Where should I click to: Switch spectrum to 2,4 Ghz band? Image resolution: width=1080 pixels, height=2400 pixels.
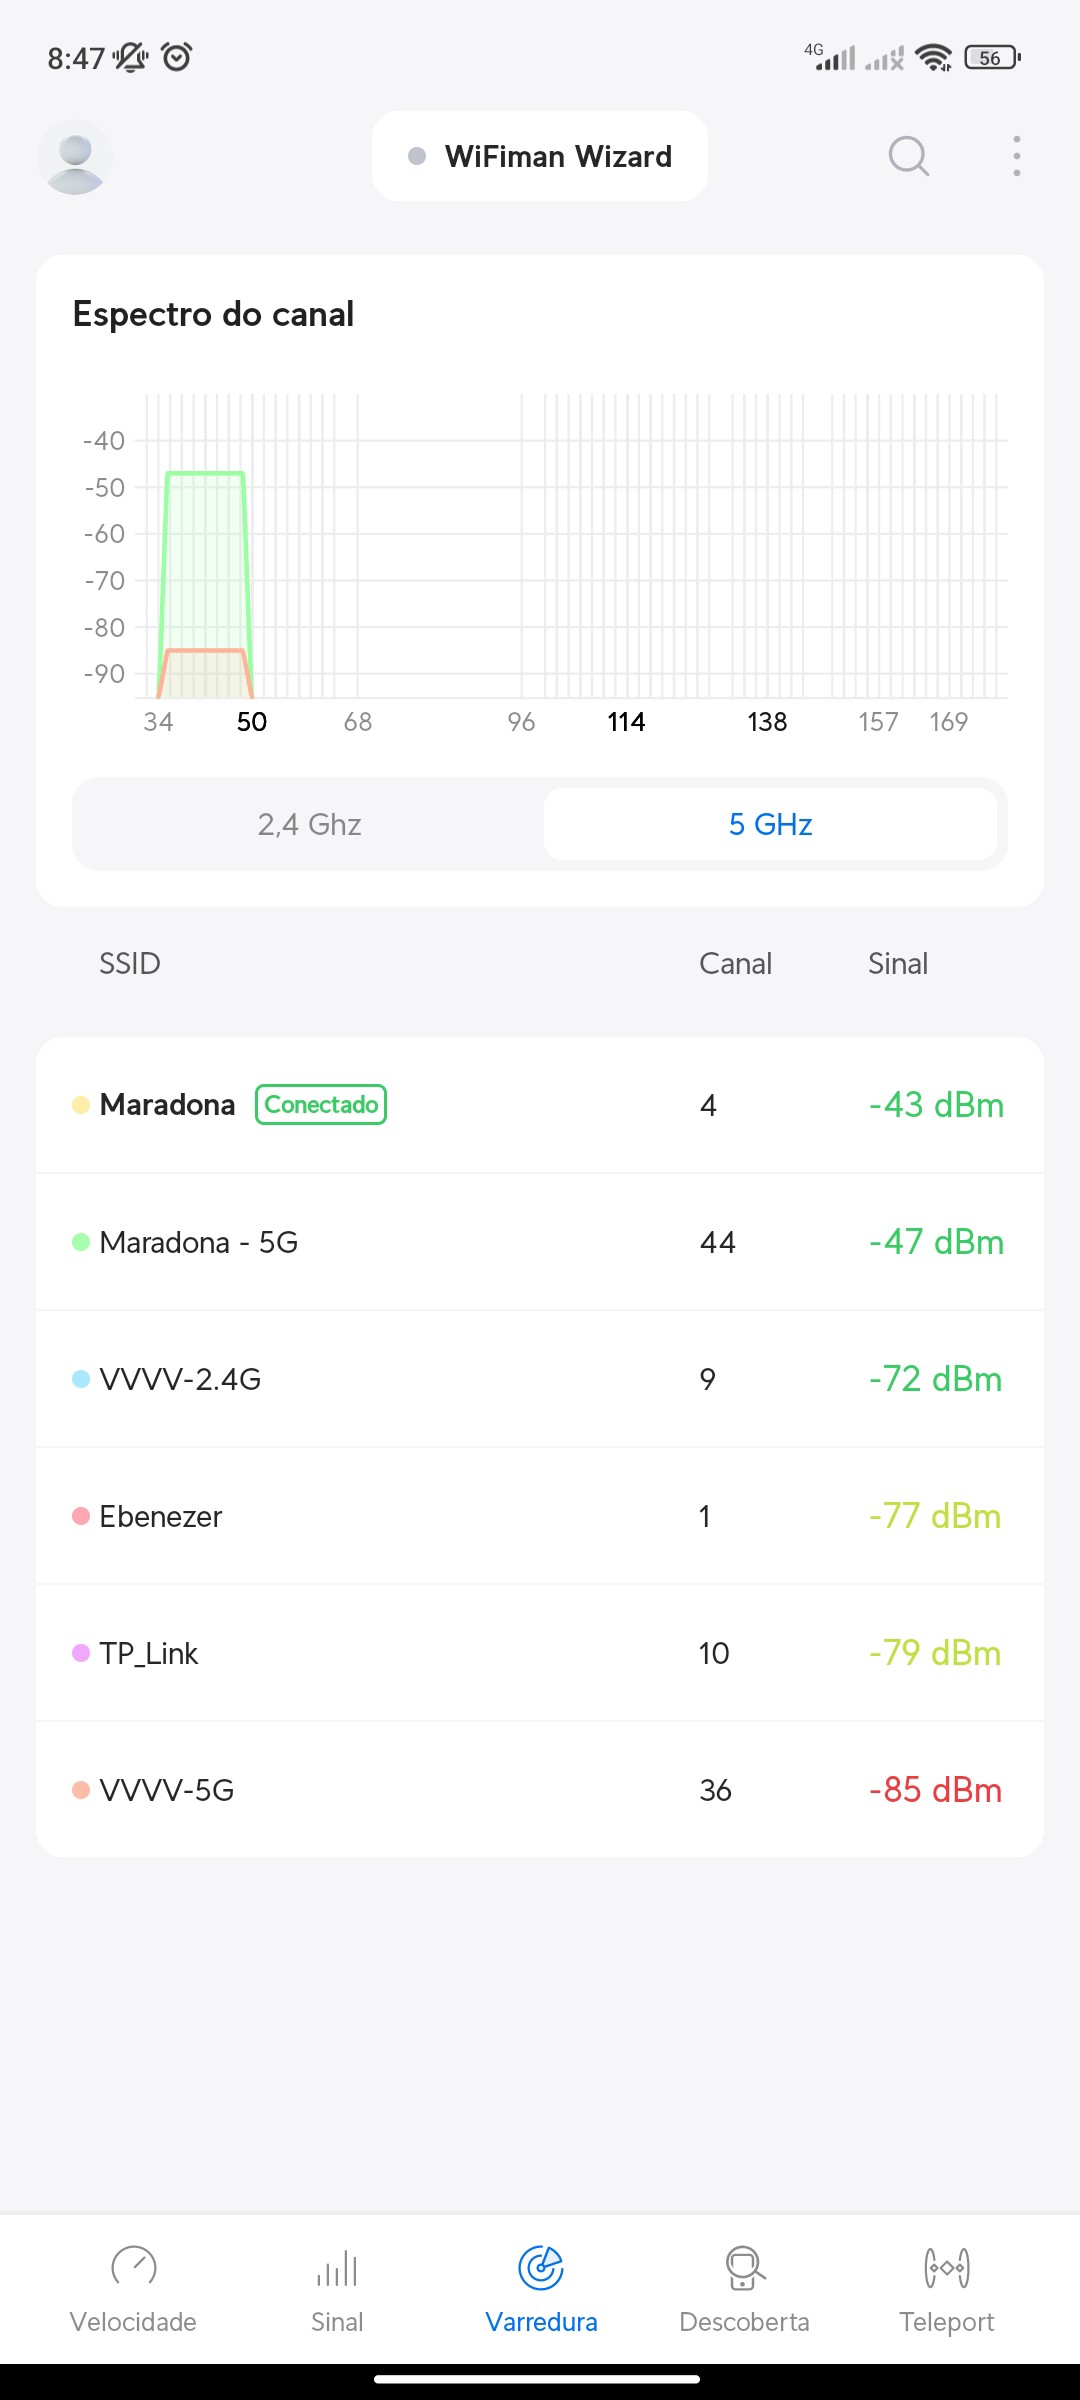tap(309, 824)
